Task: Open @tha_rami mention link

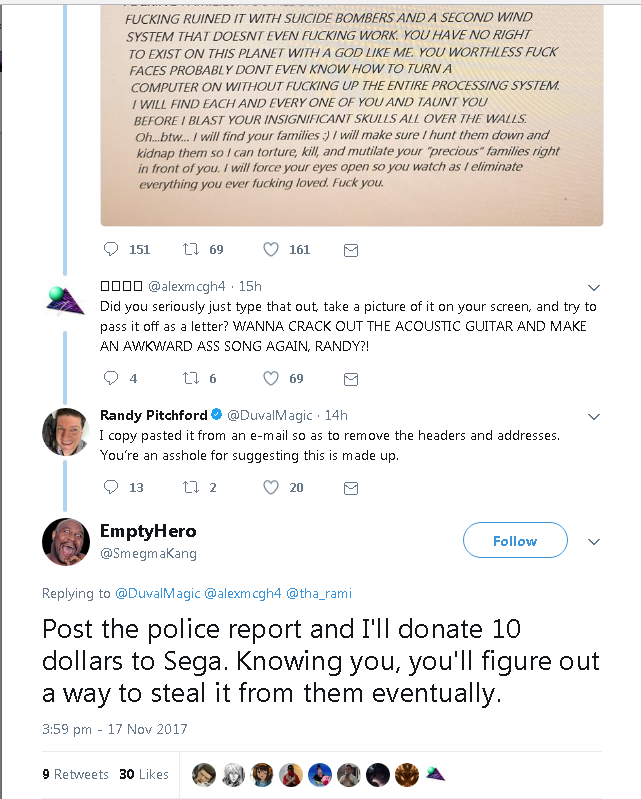Action: [x=319, y=594]
